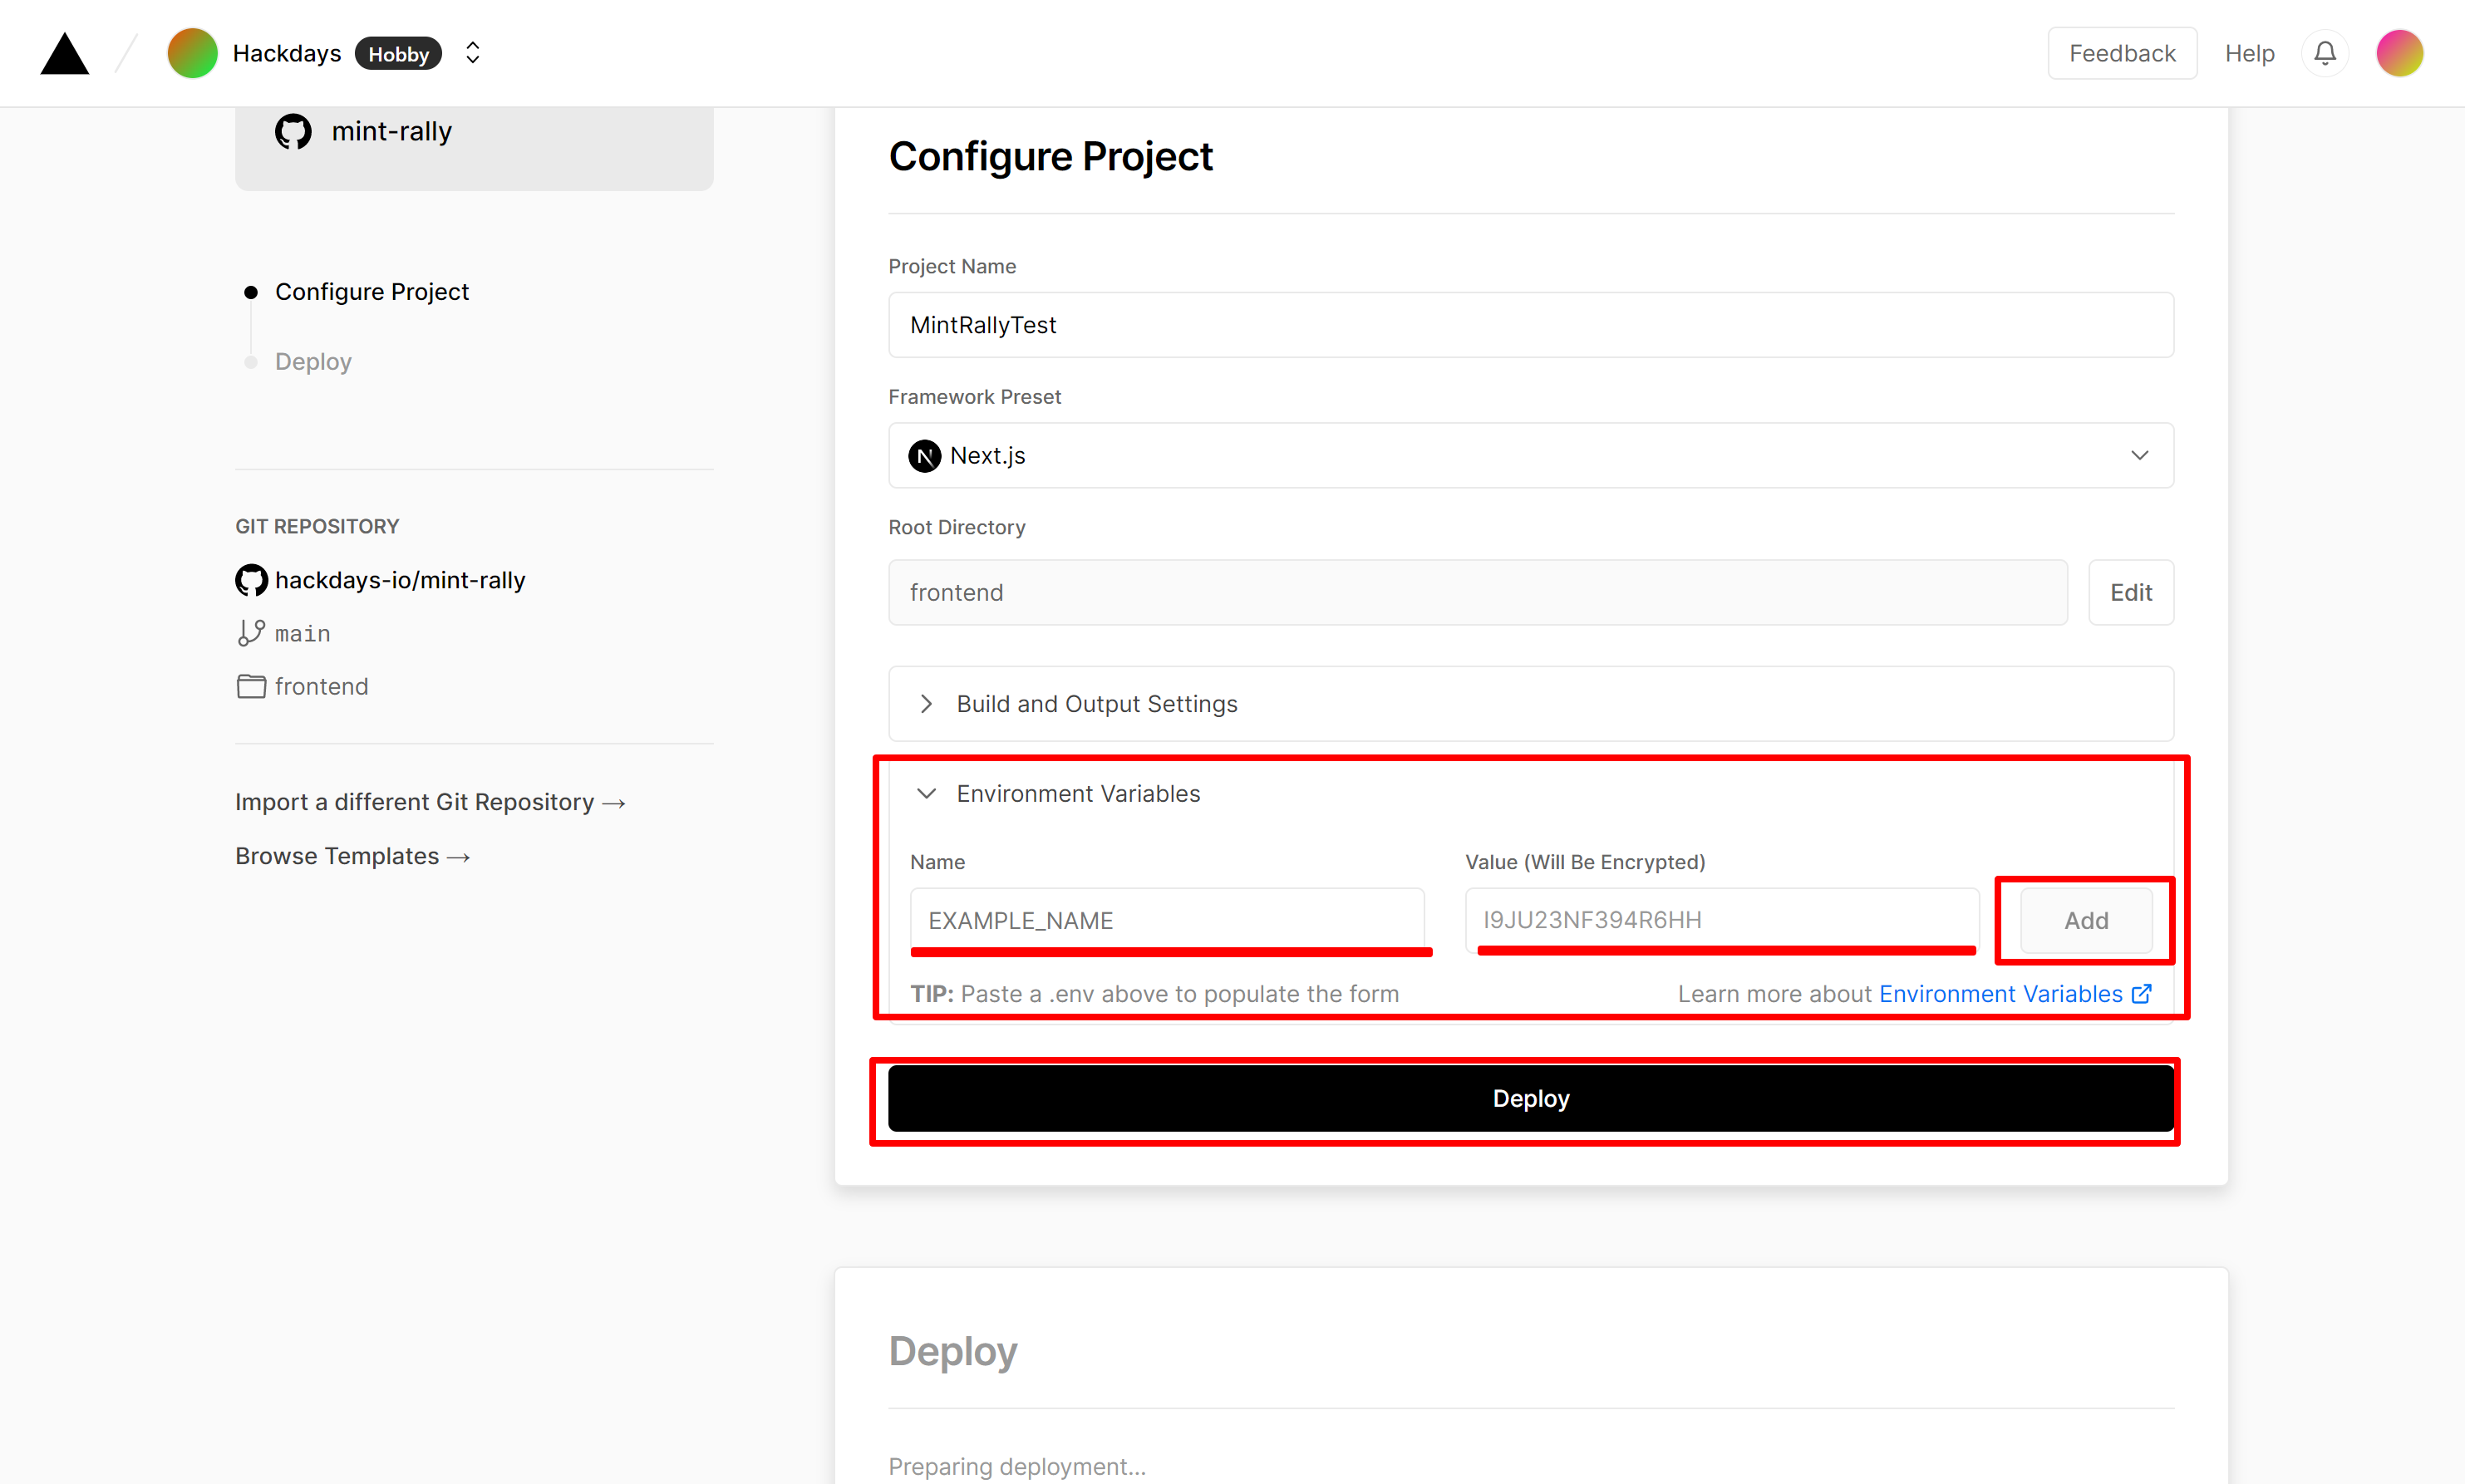Open the Help menu item
Viewport: 2465px width, 1484px height.
pyautogui.click(x=2249, y=53)
